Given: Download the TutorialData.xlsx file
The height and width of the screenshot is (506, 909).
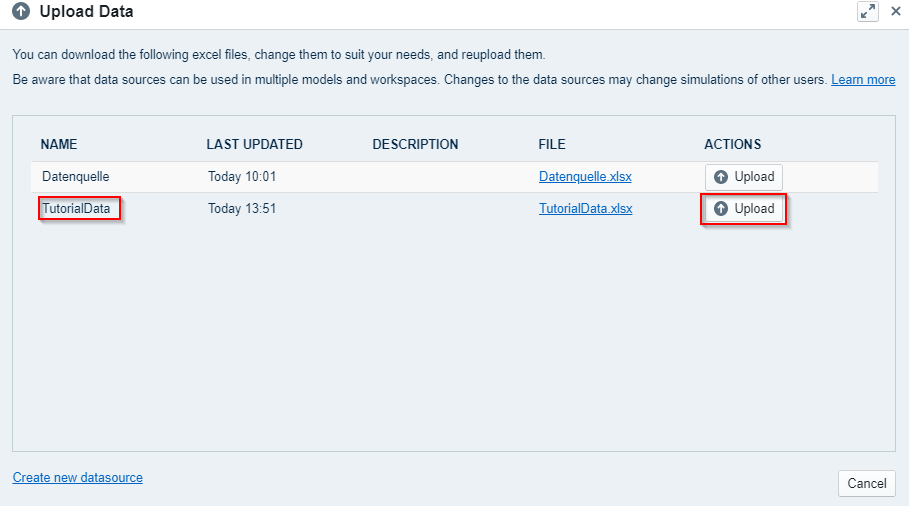Looking at the screenshot, I should [585, 208].
